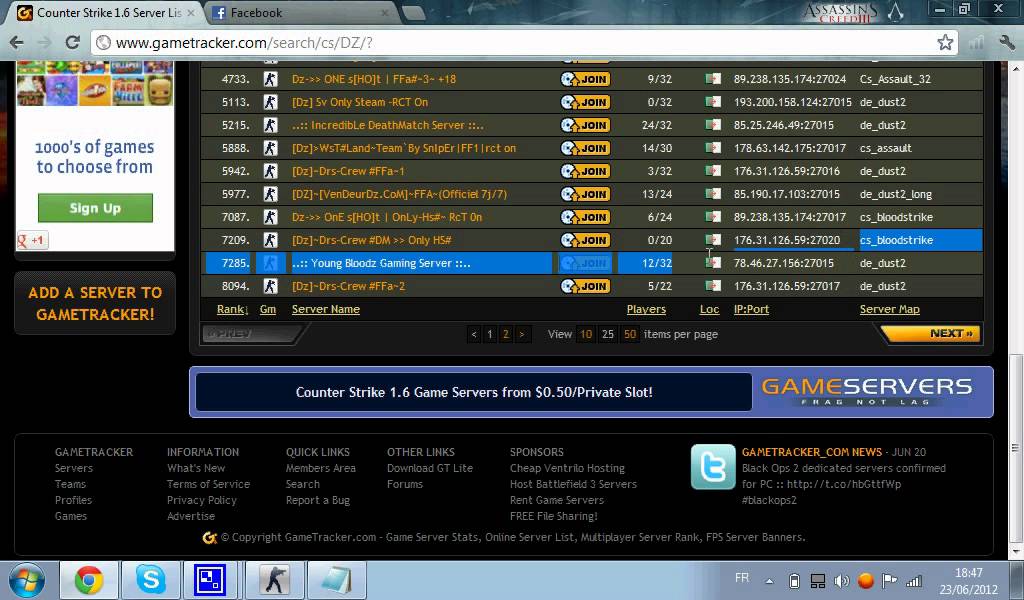Open Skype from the taskbar
The height and width of the screenshot is (600, 1024).
tap(151, 580)
